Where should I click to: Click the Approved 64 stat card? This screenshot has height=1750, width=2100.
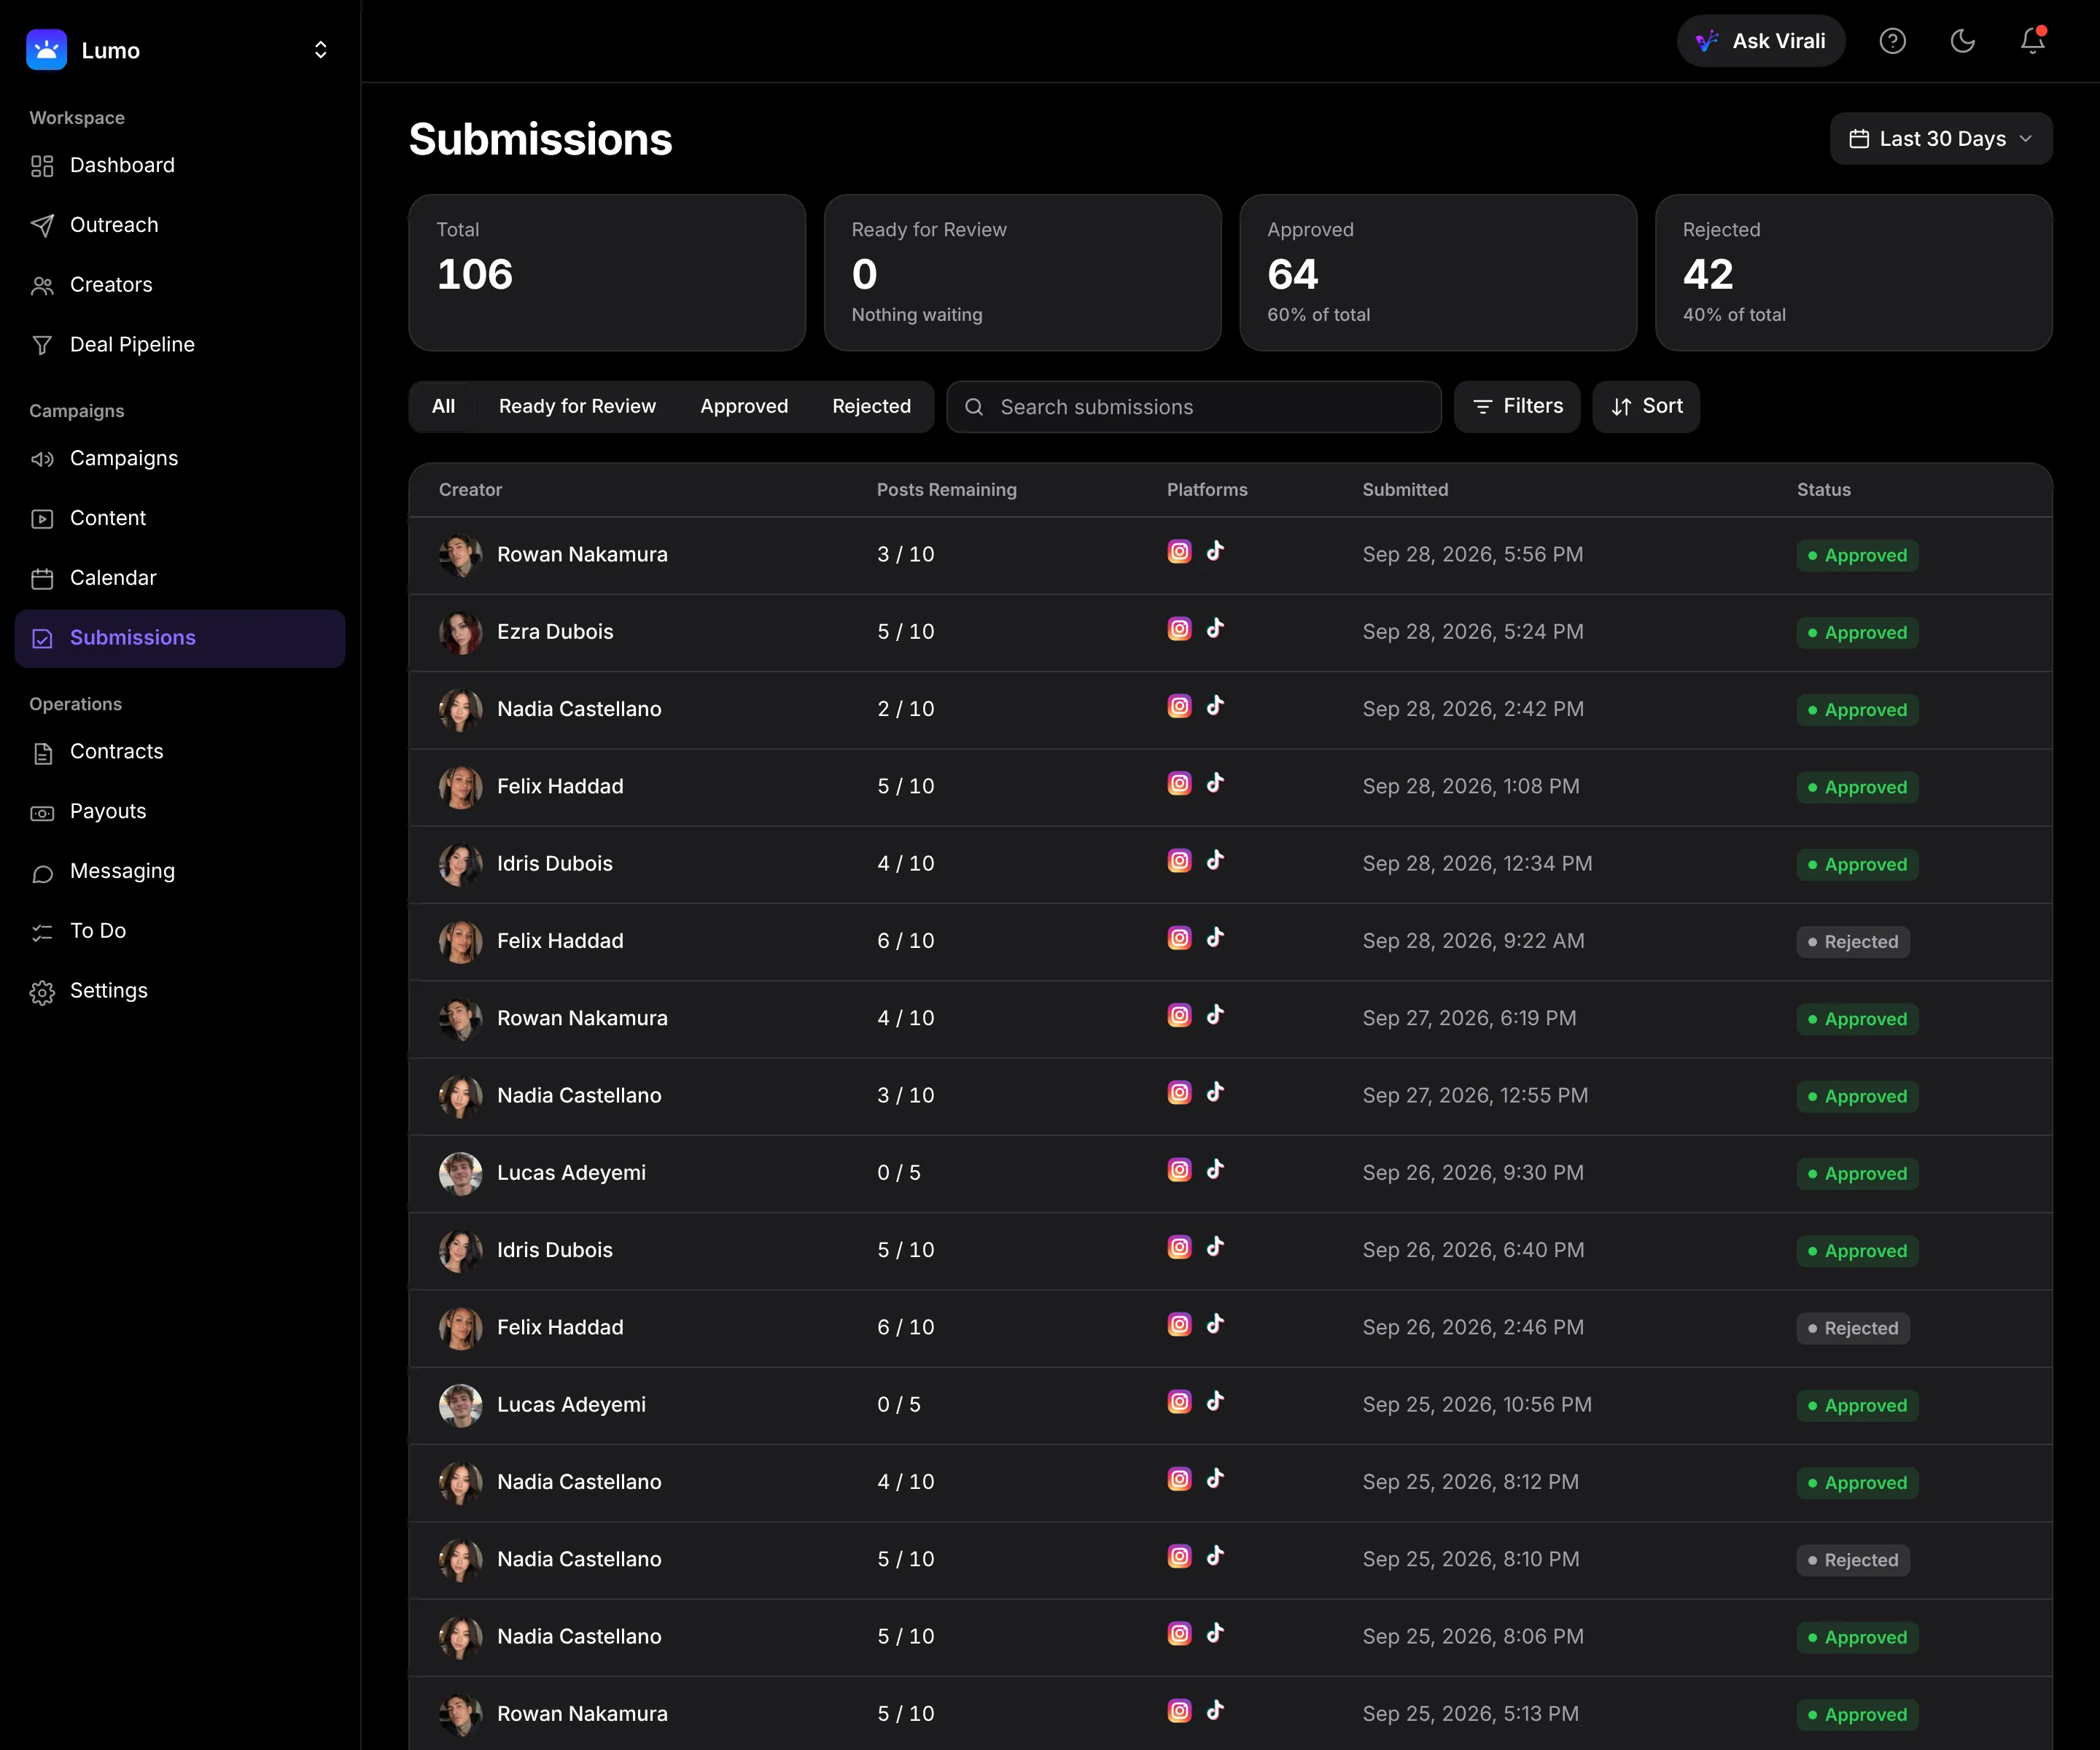tap(1438, 273)
